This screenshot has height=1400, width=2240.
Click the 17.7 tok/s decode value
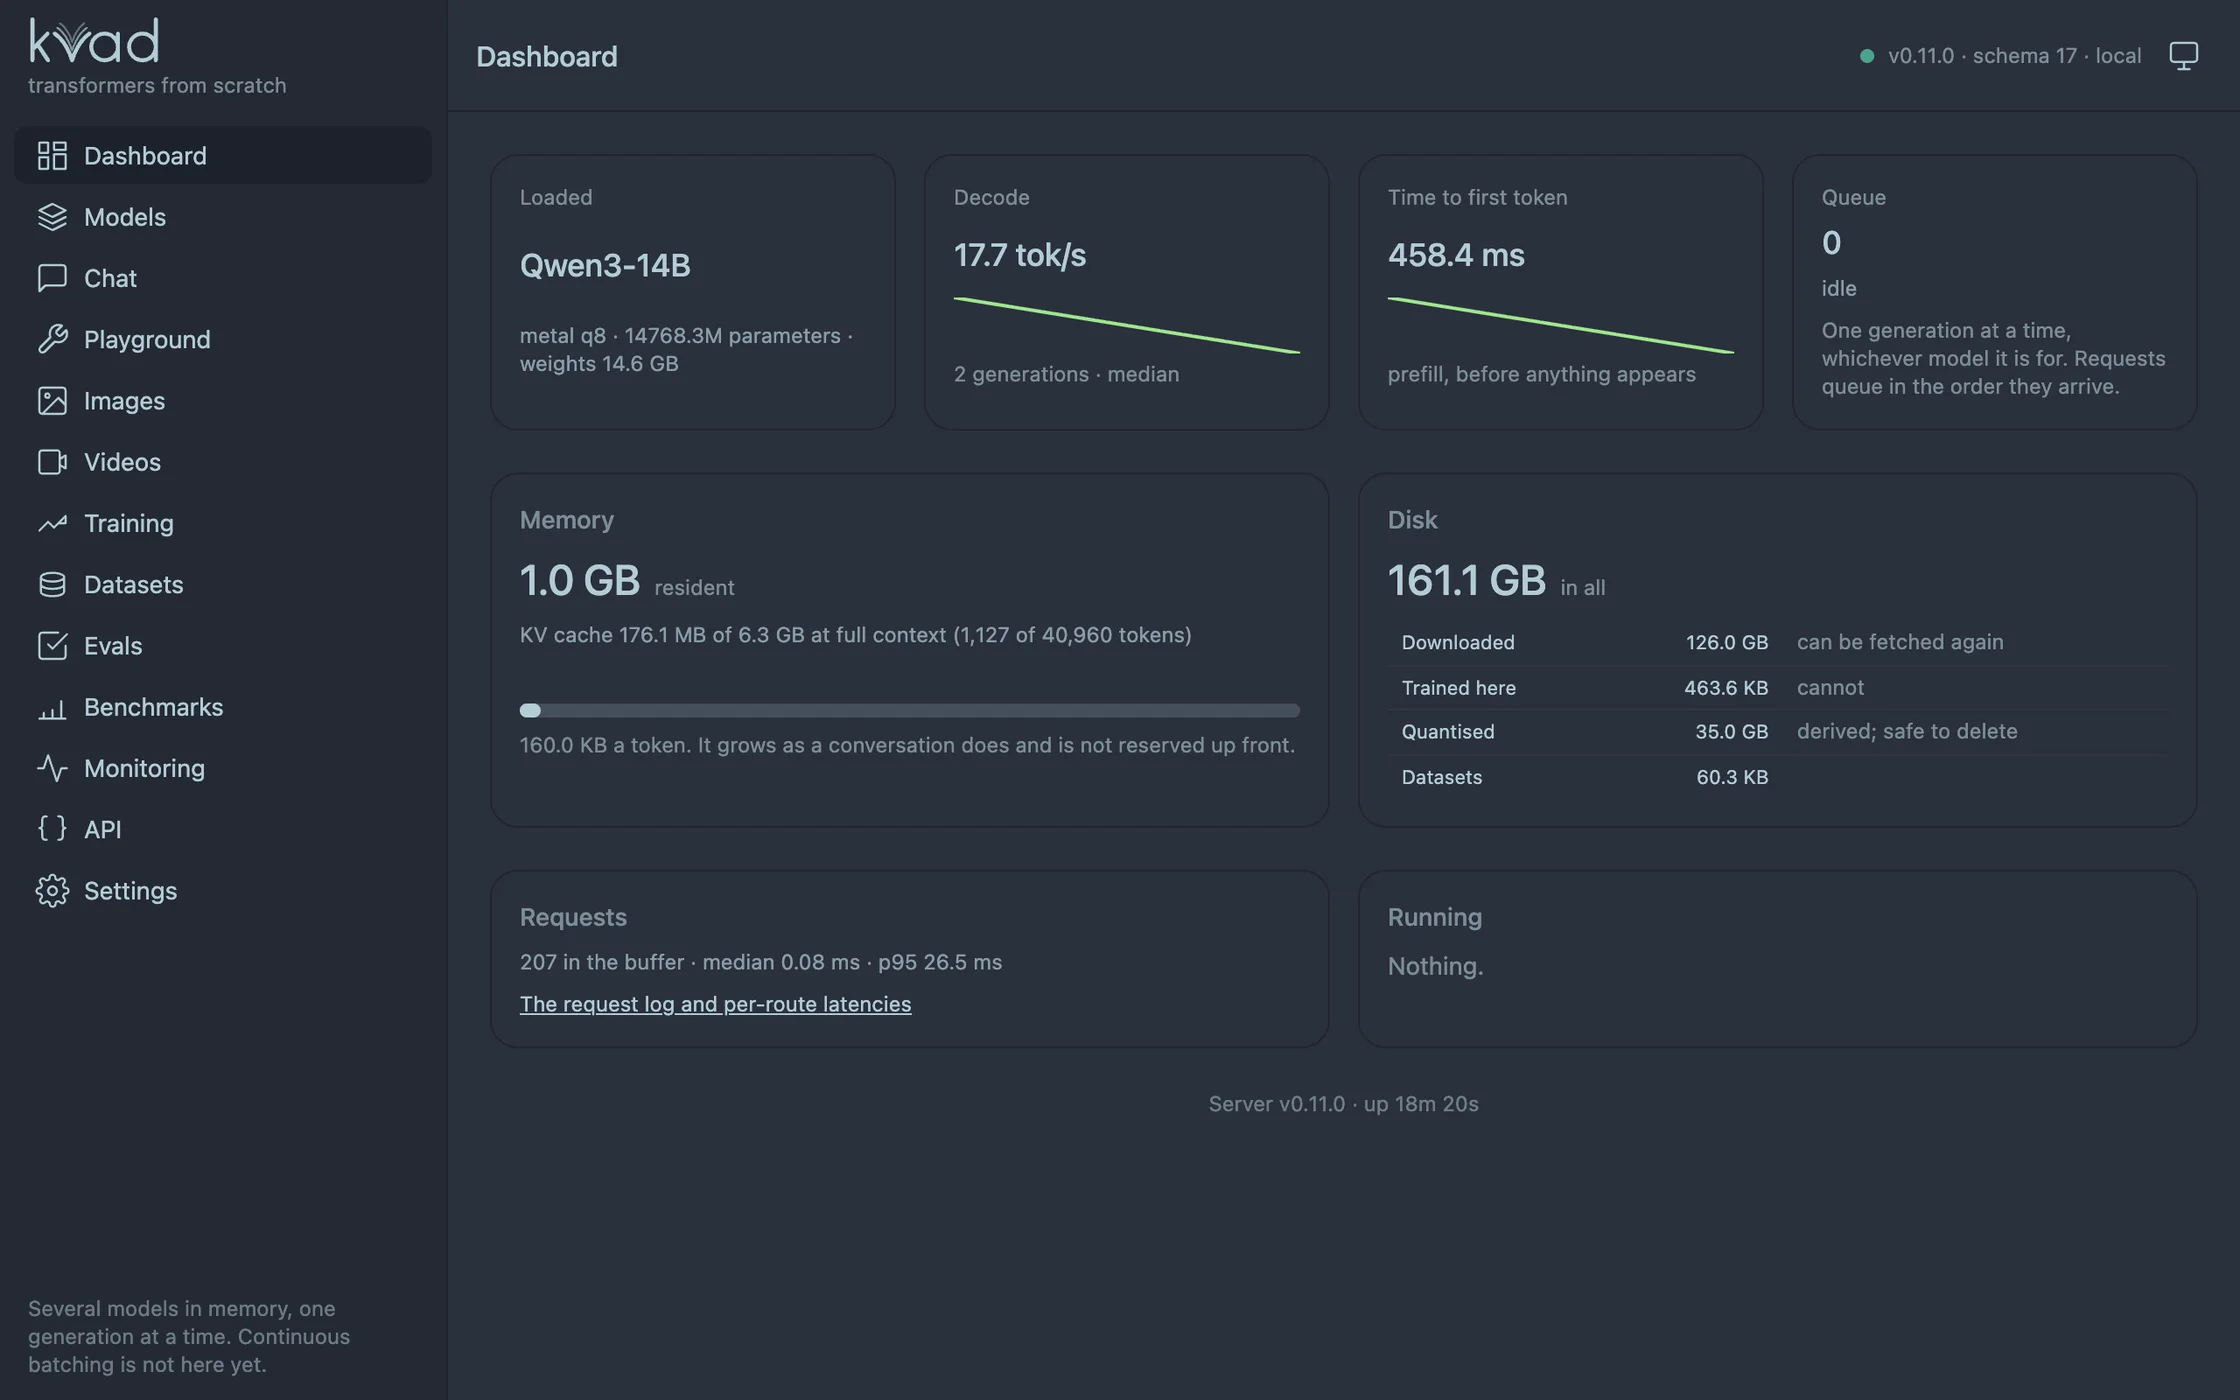[x=1019, y=255]
